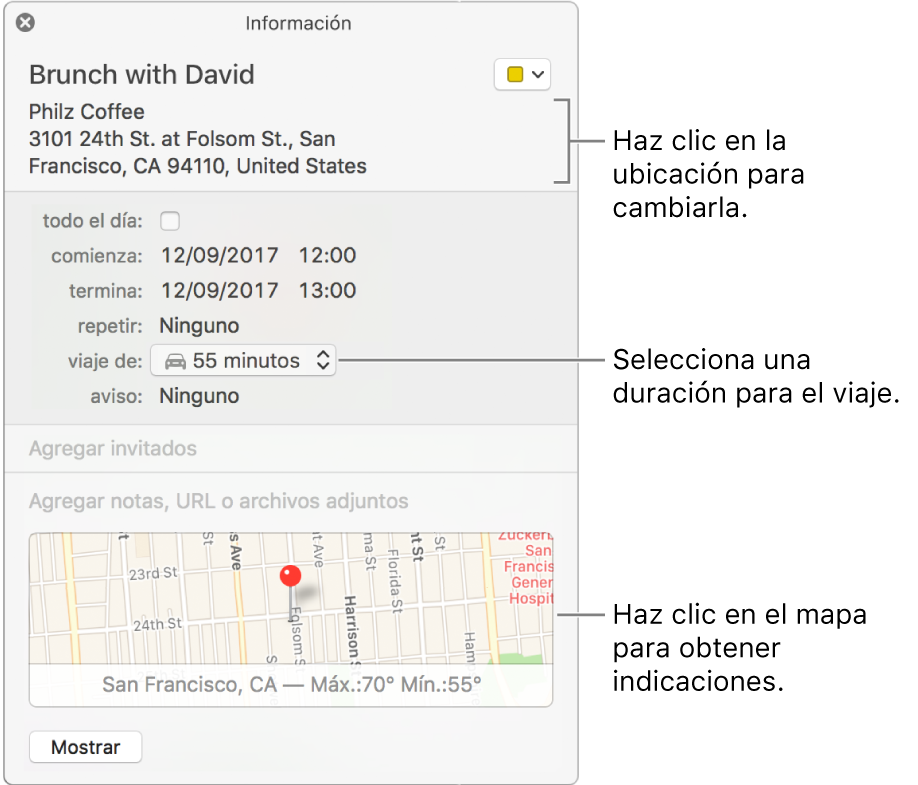Click the car icon in travel time
This screenshot has width=918, height=785.
click(175, 361)
